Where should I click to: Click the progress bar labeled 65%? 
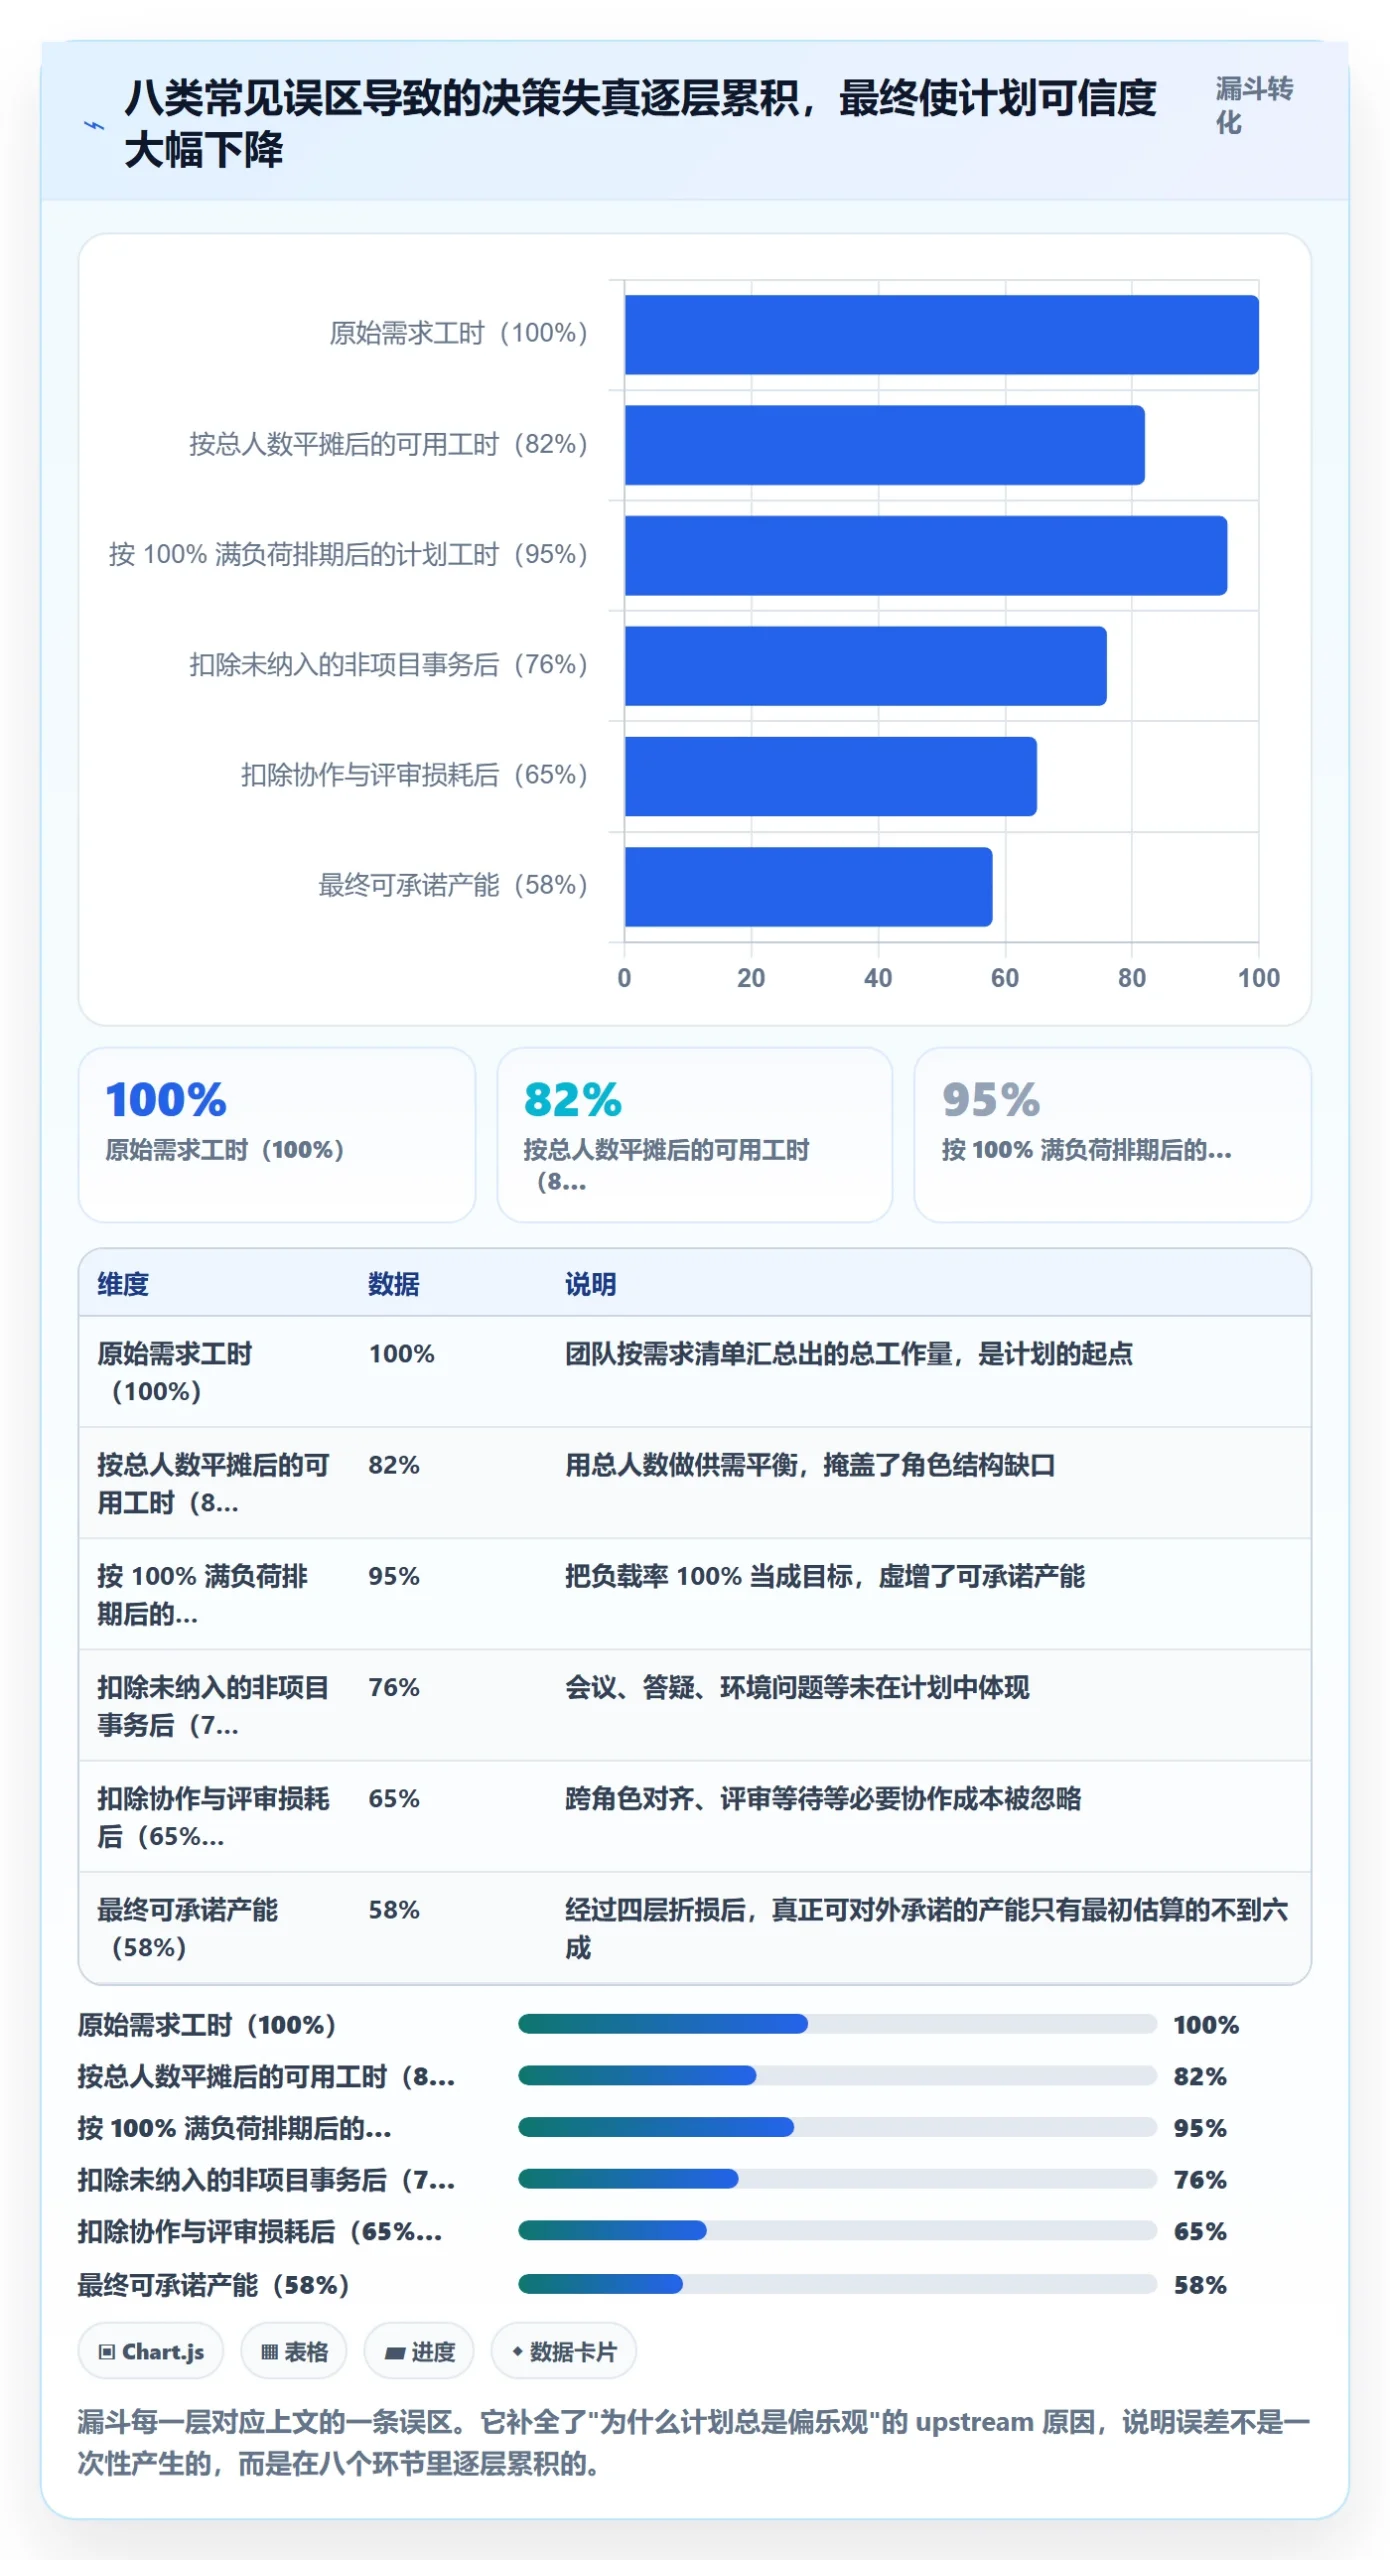(x=837, y=2231)
